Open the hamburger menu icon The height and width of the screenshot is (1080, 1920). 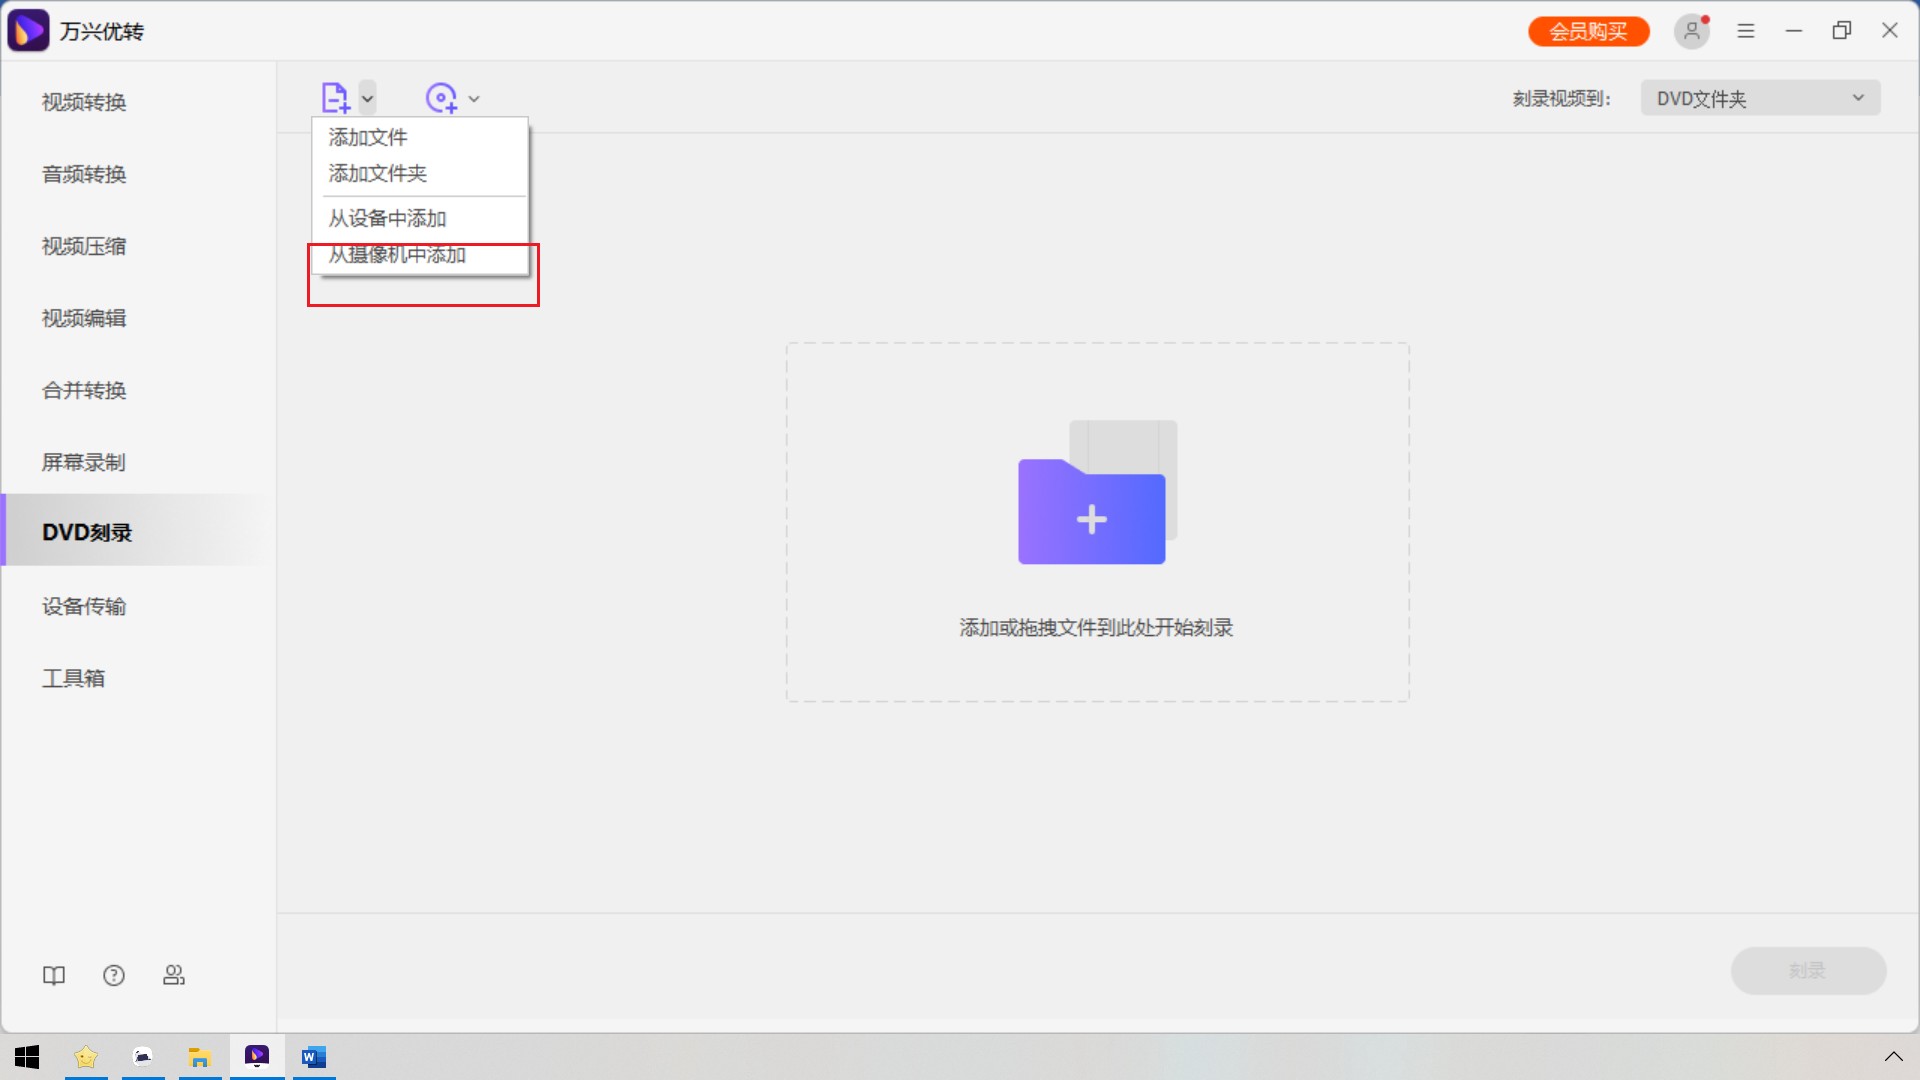click(1746, 30)
